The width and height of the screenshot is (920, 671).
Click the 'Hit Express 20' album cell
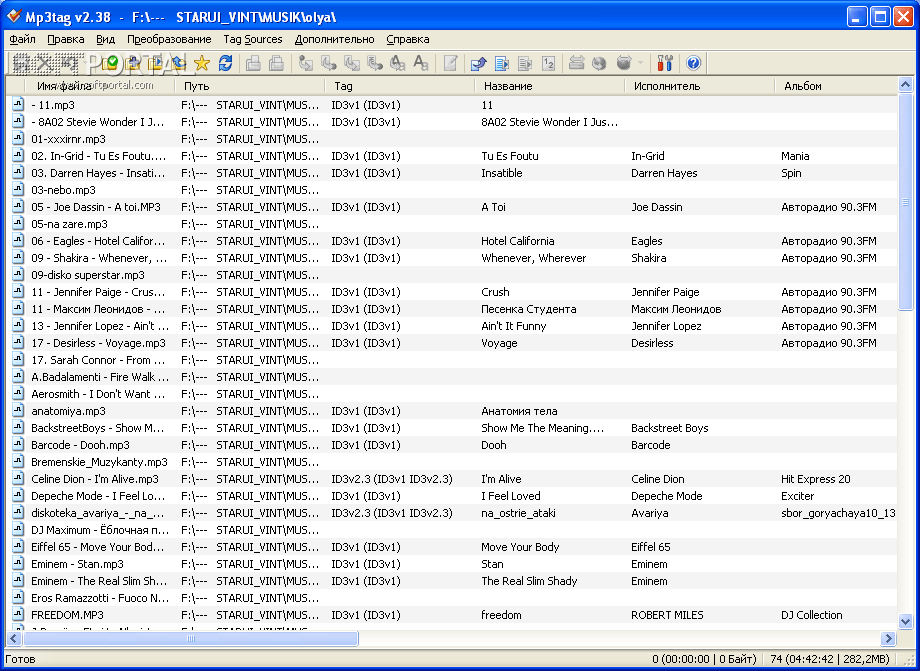[816, 479]
